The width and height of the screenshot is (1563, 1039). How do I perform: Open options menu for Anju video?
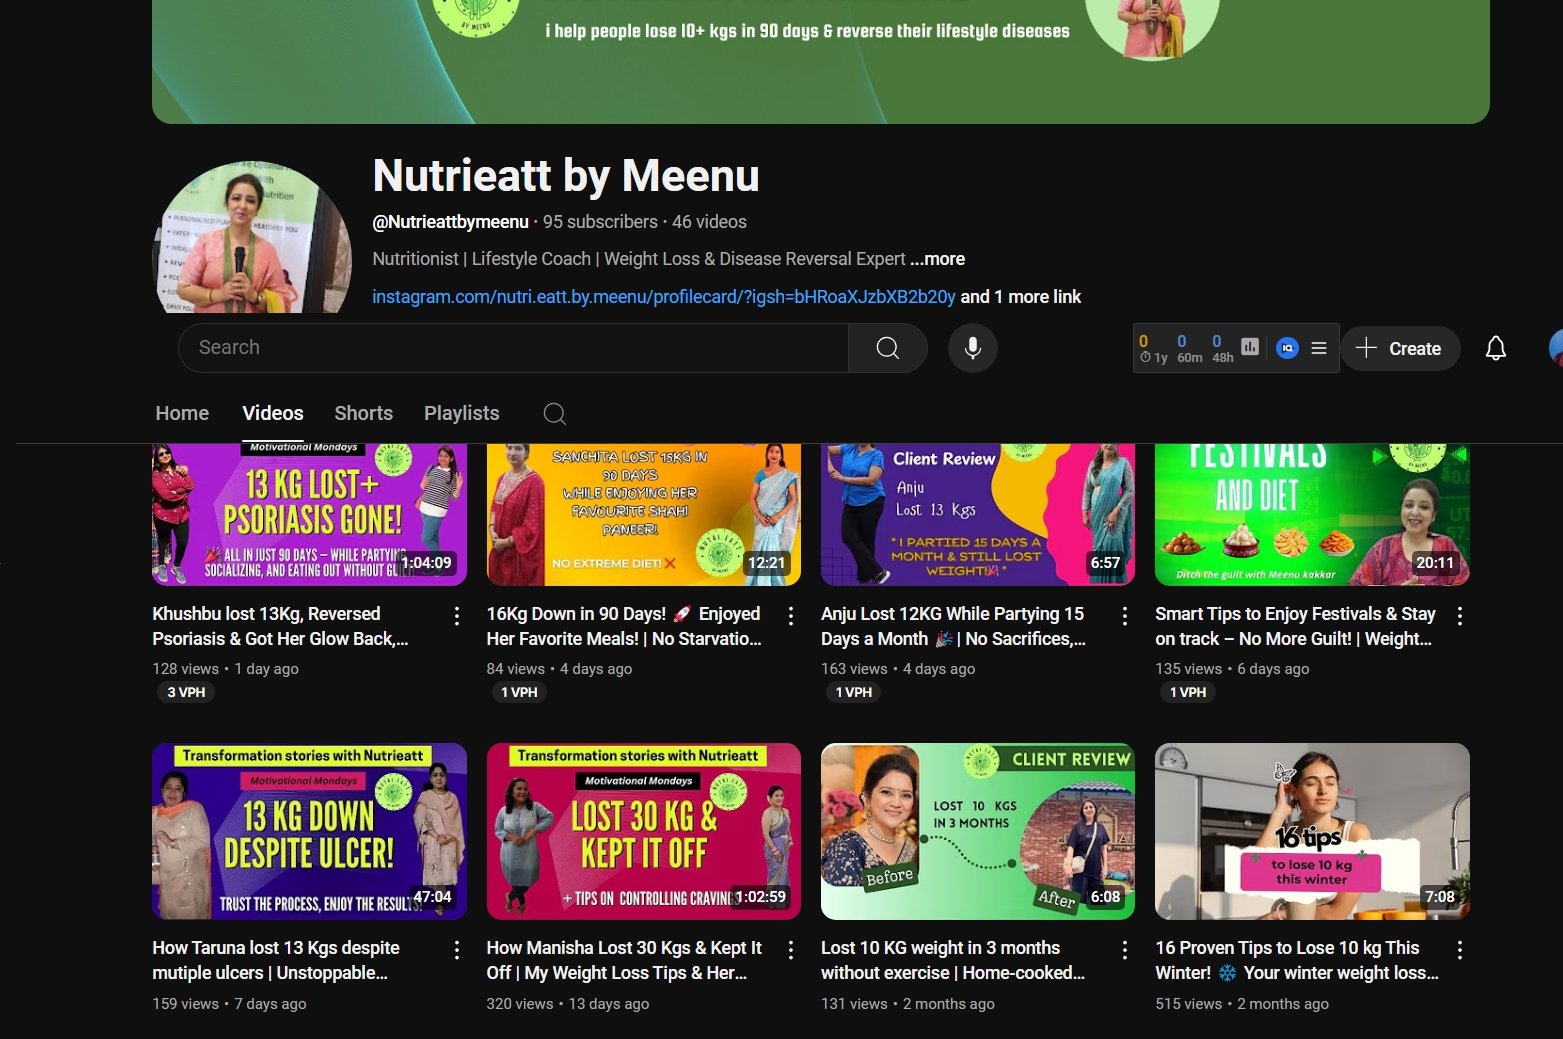click(1125, 616)
